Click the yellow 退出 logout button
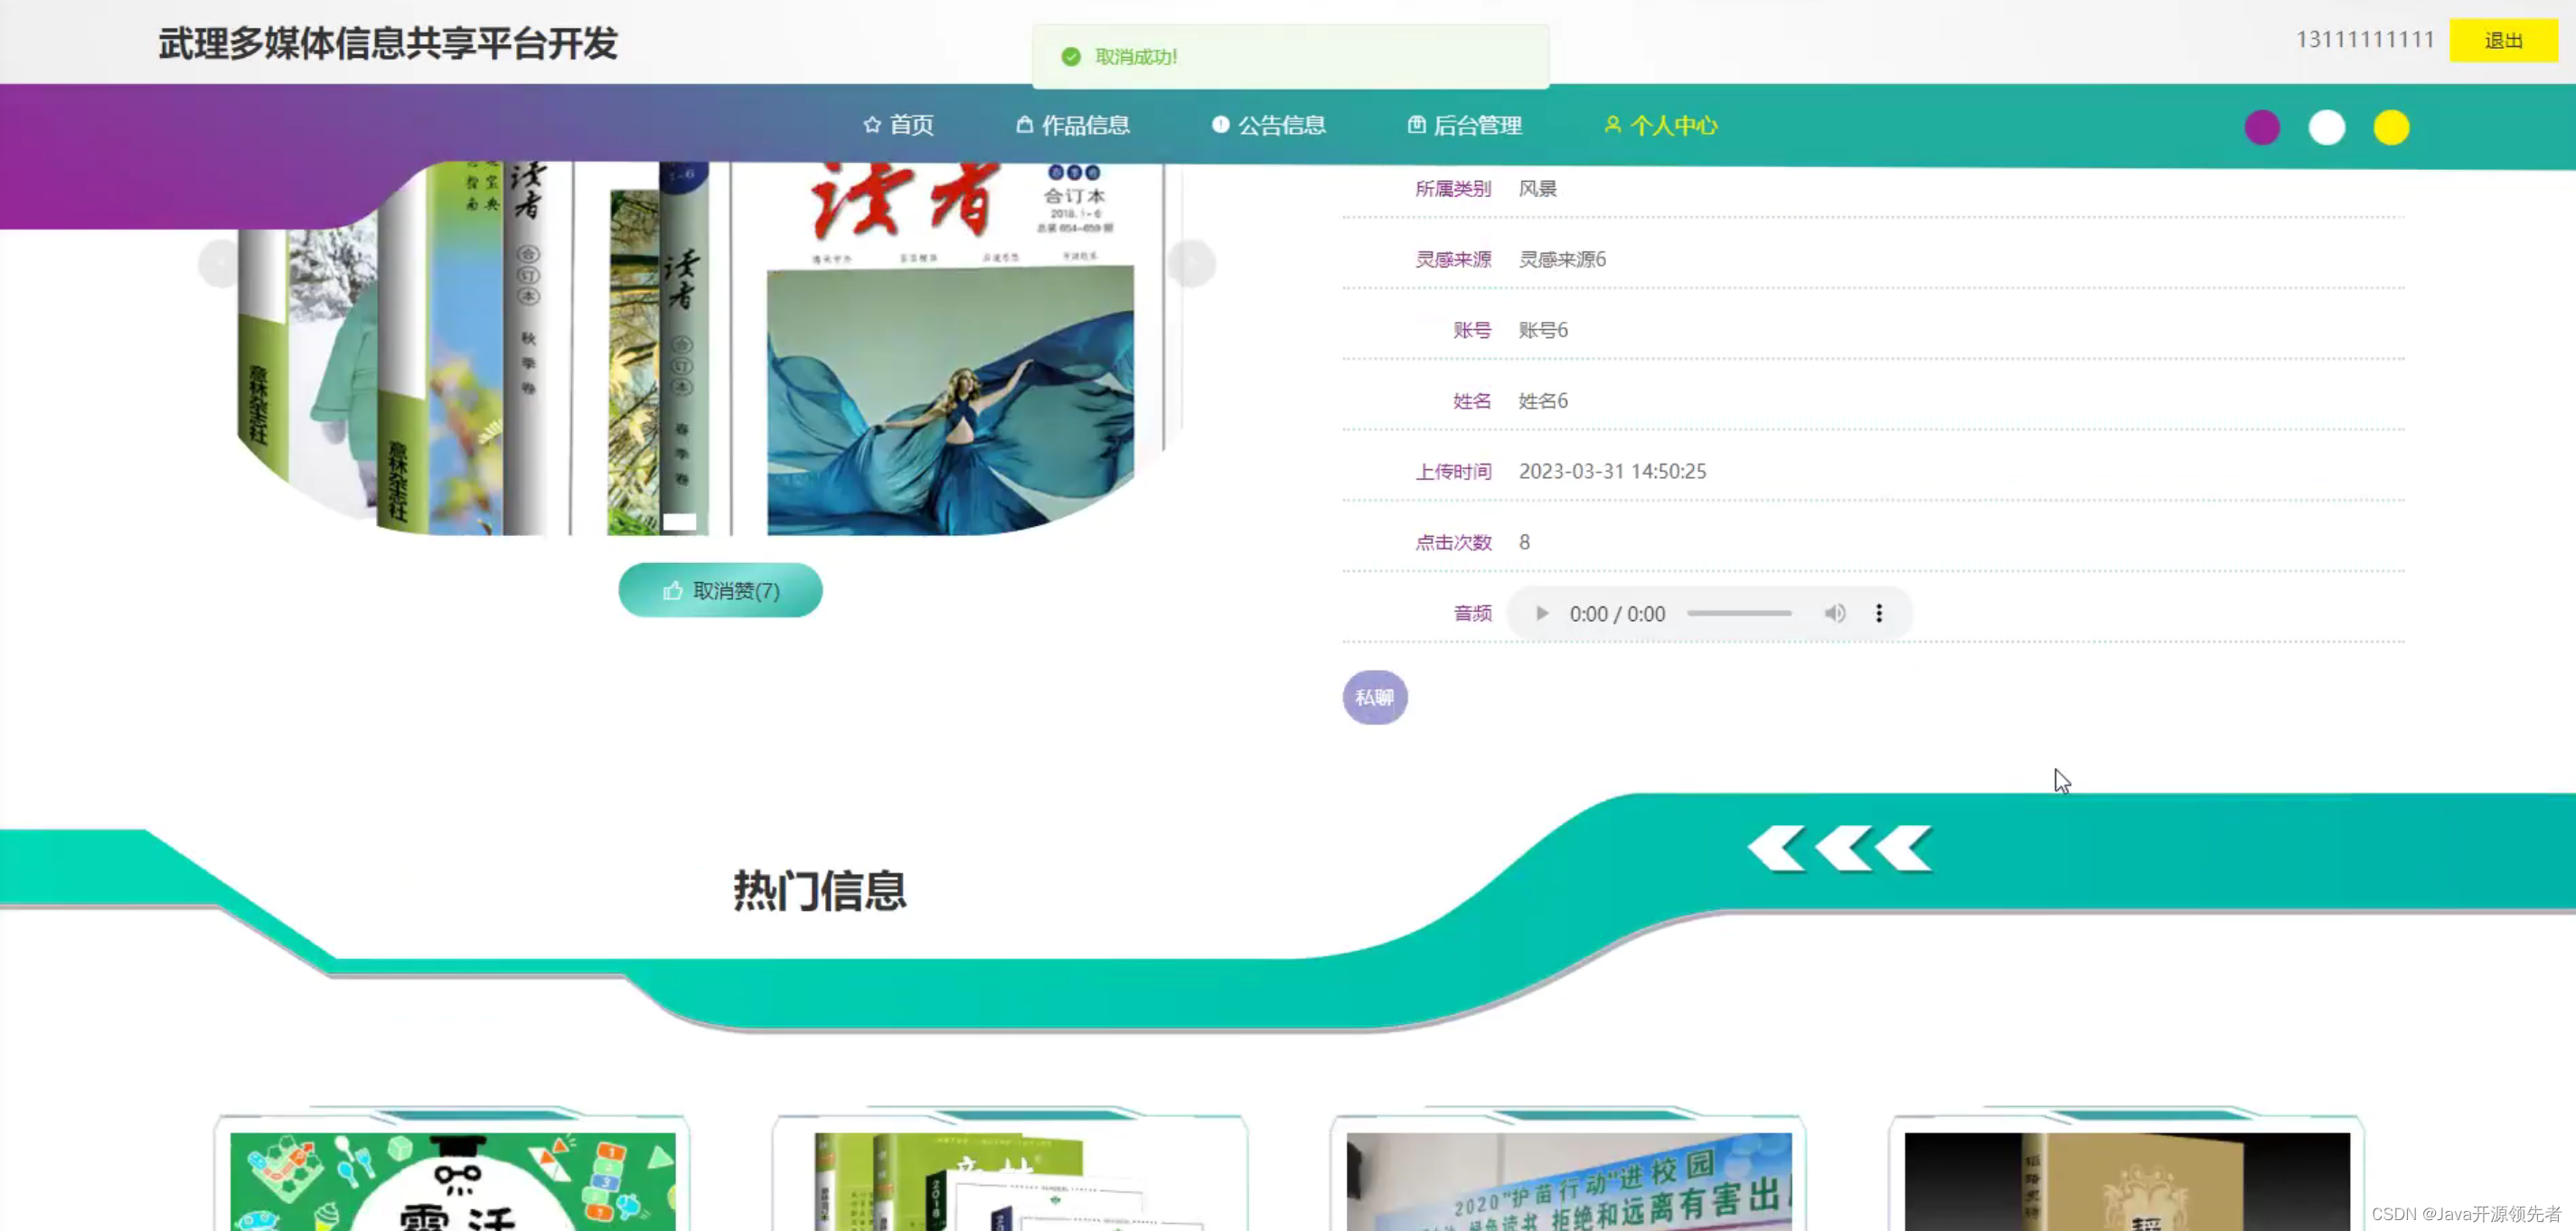The image size is (2576, 1231). click(x=2502, y=41)
